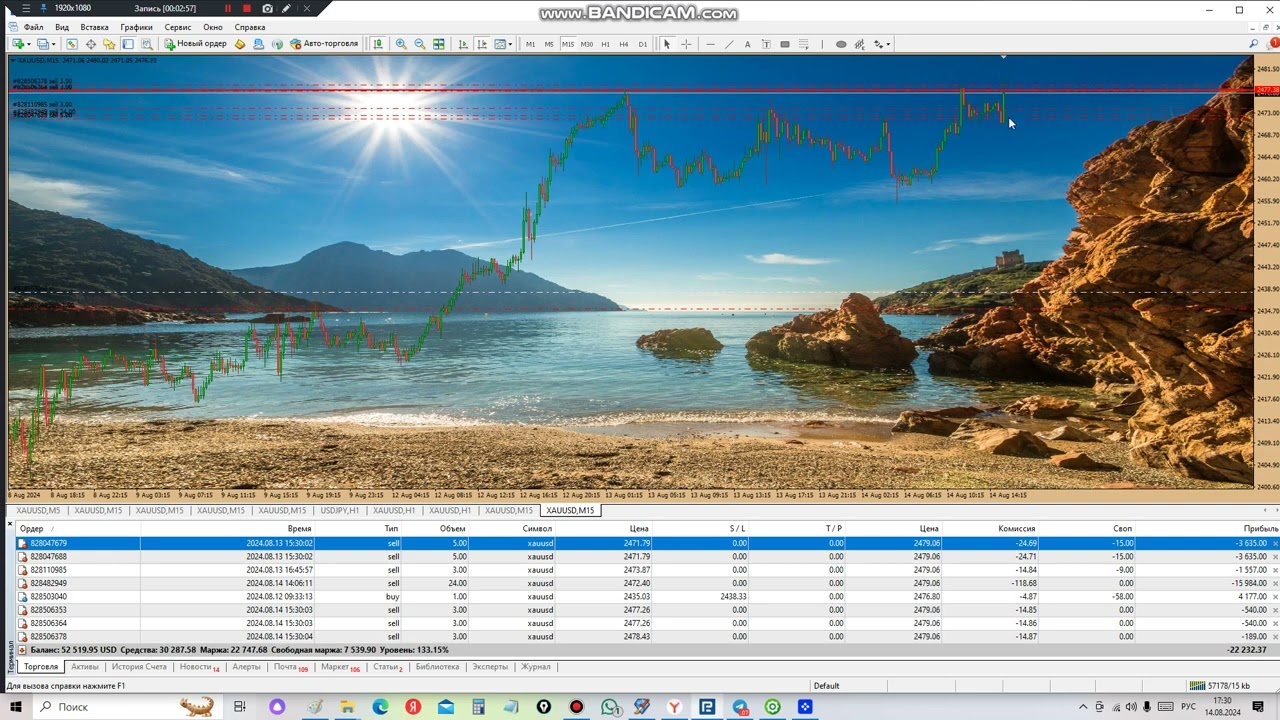Open the История Счета terminal tab
Image resolution: width=1280 pixels, height=720 pixels.
[139, 667]
